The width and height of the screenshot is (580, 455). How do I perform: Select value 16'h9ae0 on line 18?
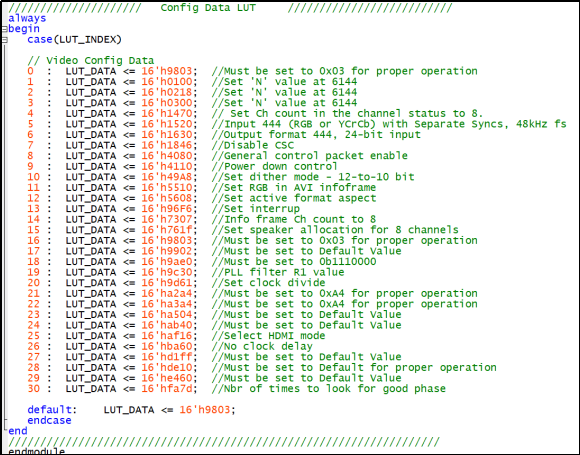167,262
